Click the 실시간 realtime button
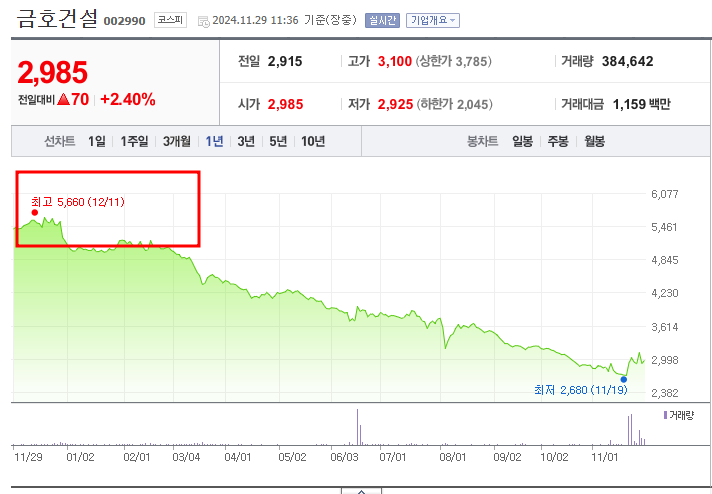This screenshot has width=712, height=494. coord(382,20)
